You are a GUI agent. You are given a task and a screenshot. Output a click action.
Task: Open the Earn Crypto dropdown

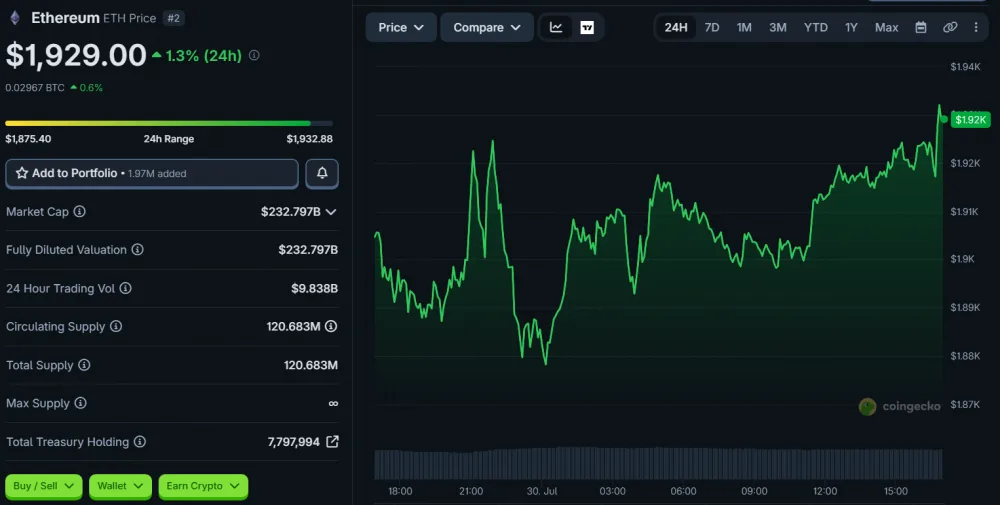(x=203, y=487)
